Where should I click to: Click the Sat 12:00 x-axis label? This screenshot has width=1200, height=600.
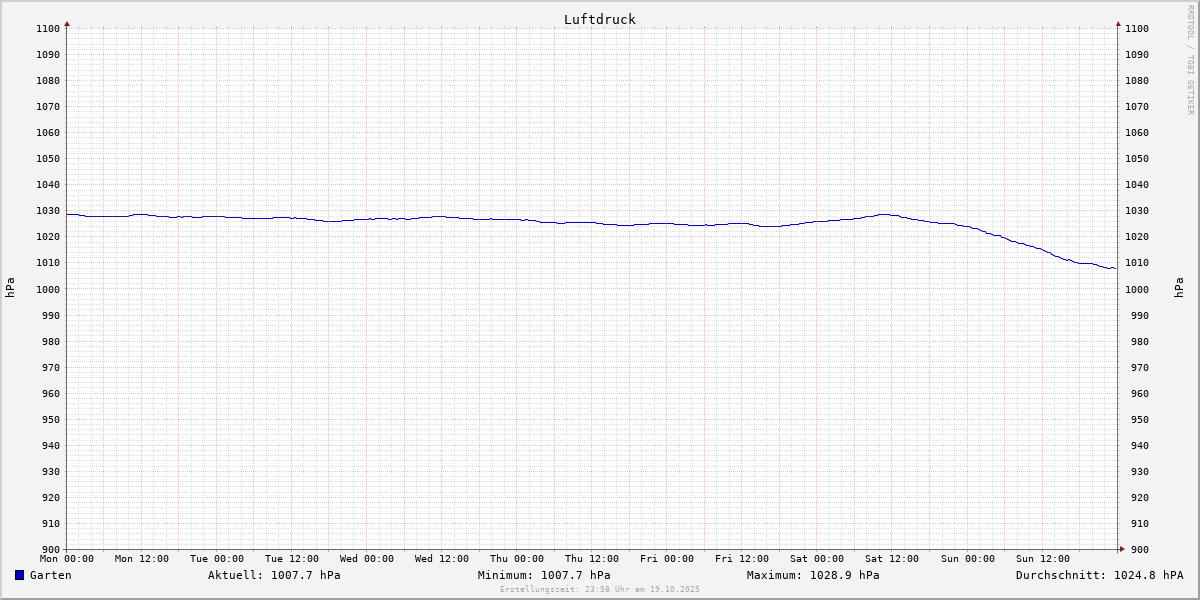point(892,559)
